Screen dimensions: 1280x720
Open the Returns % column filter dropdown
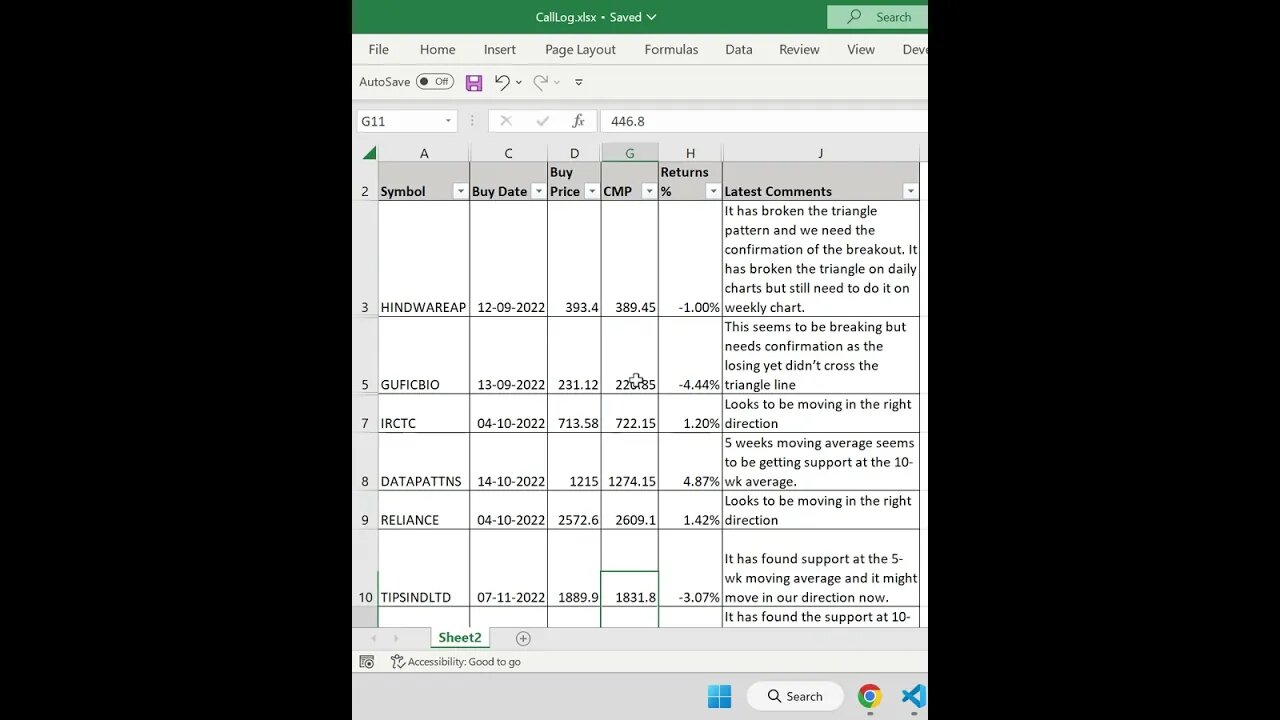pos(713,191)
